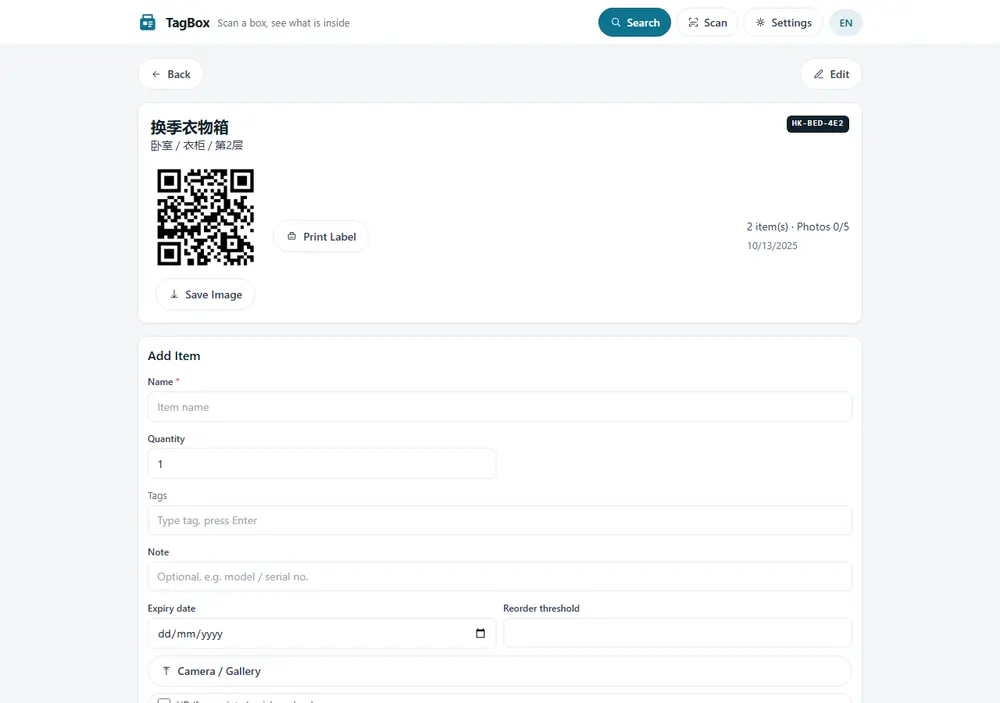Click the location text 卧室 / 衣柜 / 第2层
The width and height of the screenshot is (1000, 703).
(196, 145)
